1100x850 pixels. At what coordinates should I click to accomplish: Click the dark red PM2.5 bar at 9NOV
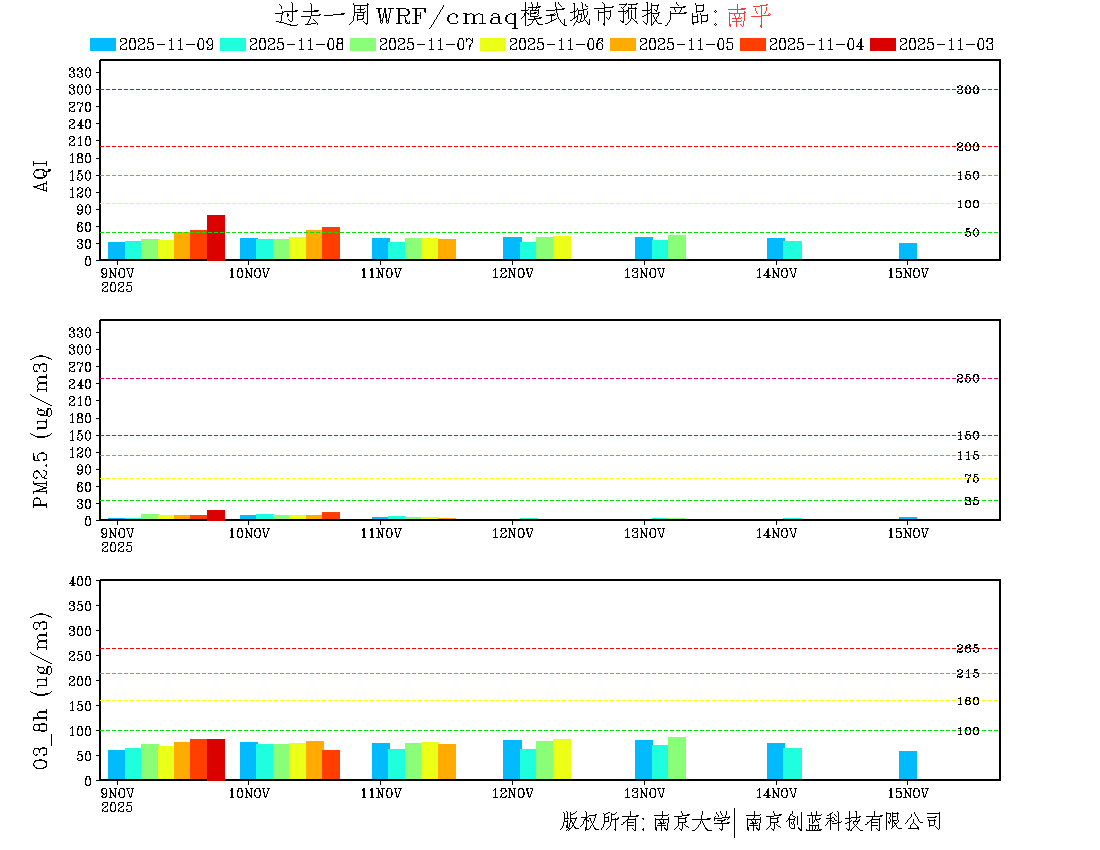(216, 515)
